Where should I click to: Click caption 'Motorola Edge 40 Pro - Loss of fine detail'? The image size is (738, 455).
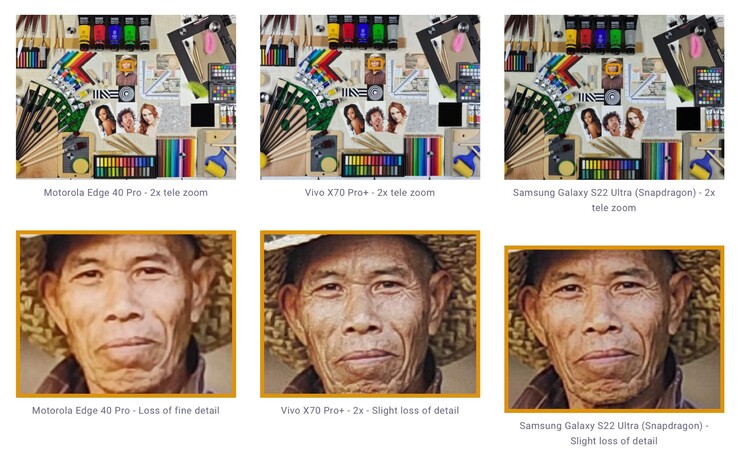click(x=126, y=410)
